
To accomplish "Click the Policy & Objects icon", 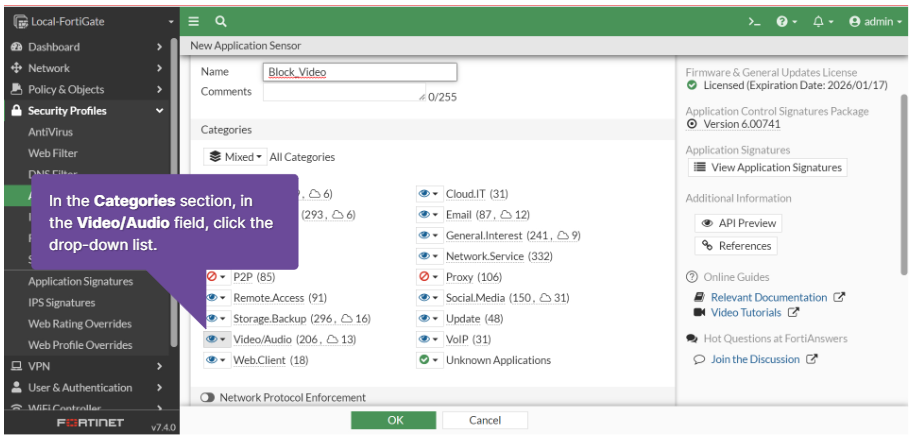I will point(17,89).
